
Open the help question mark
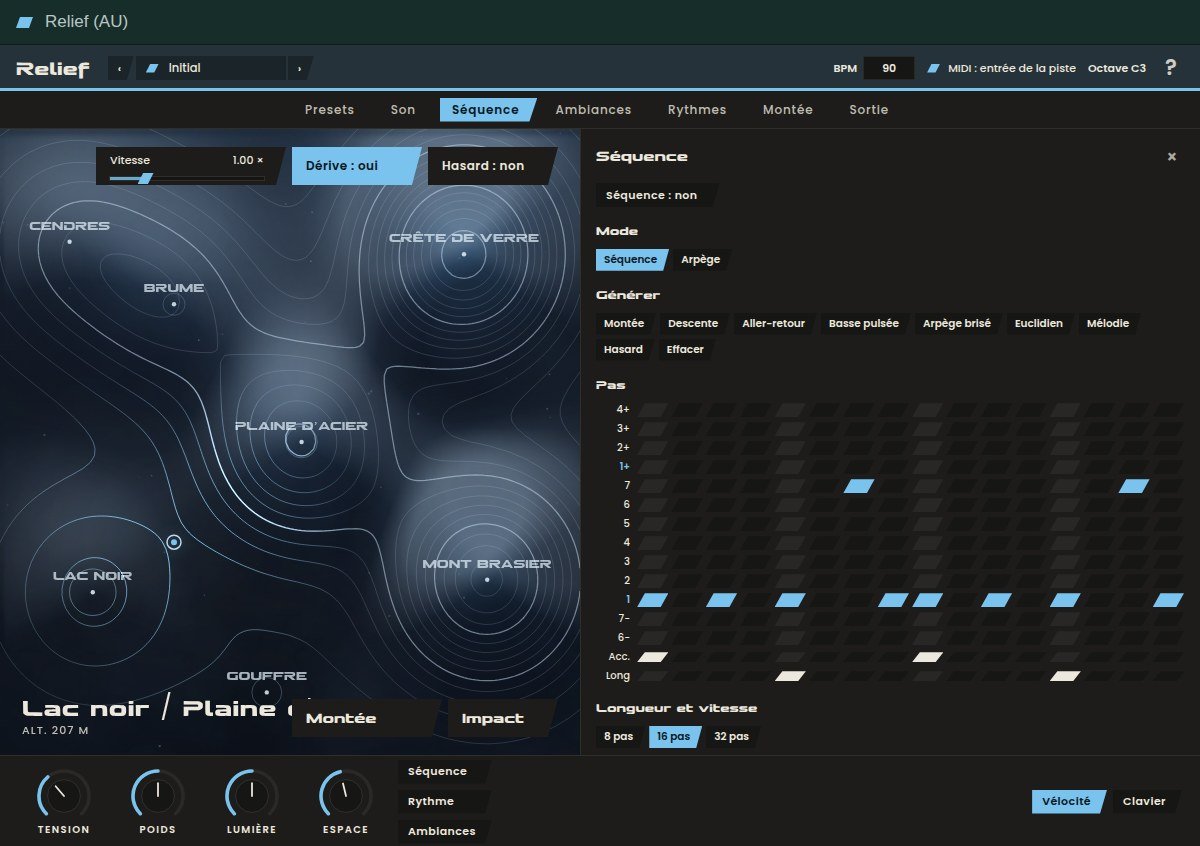[1171, 68]
